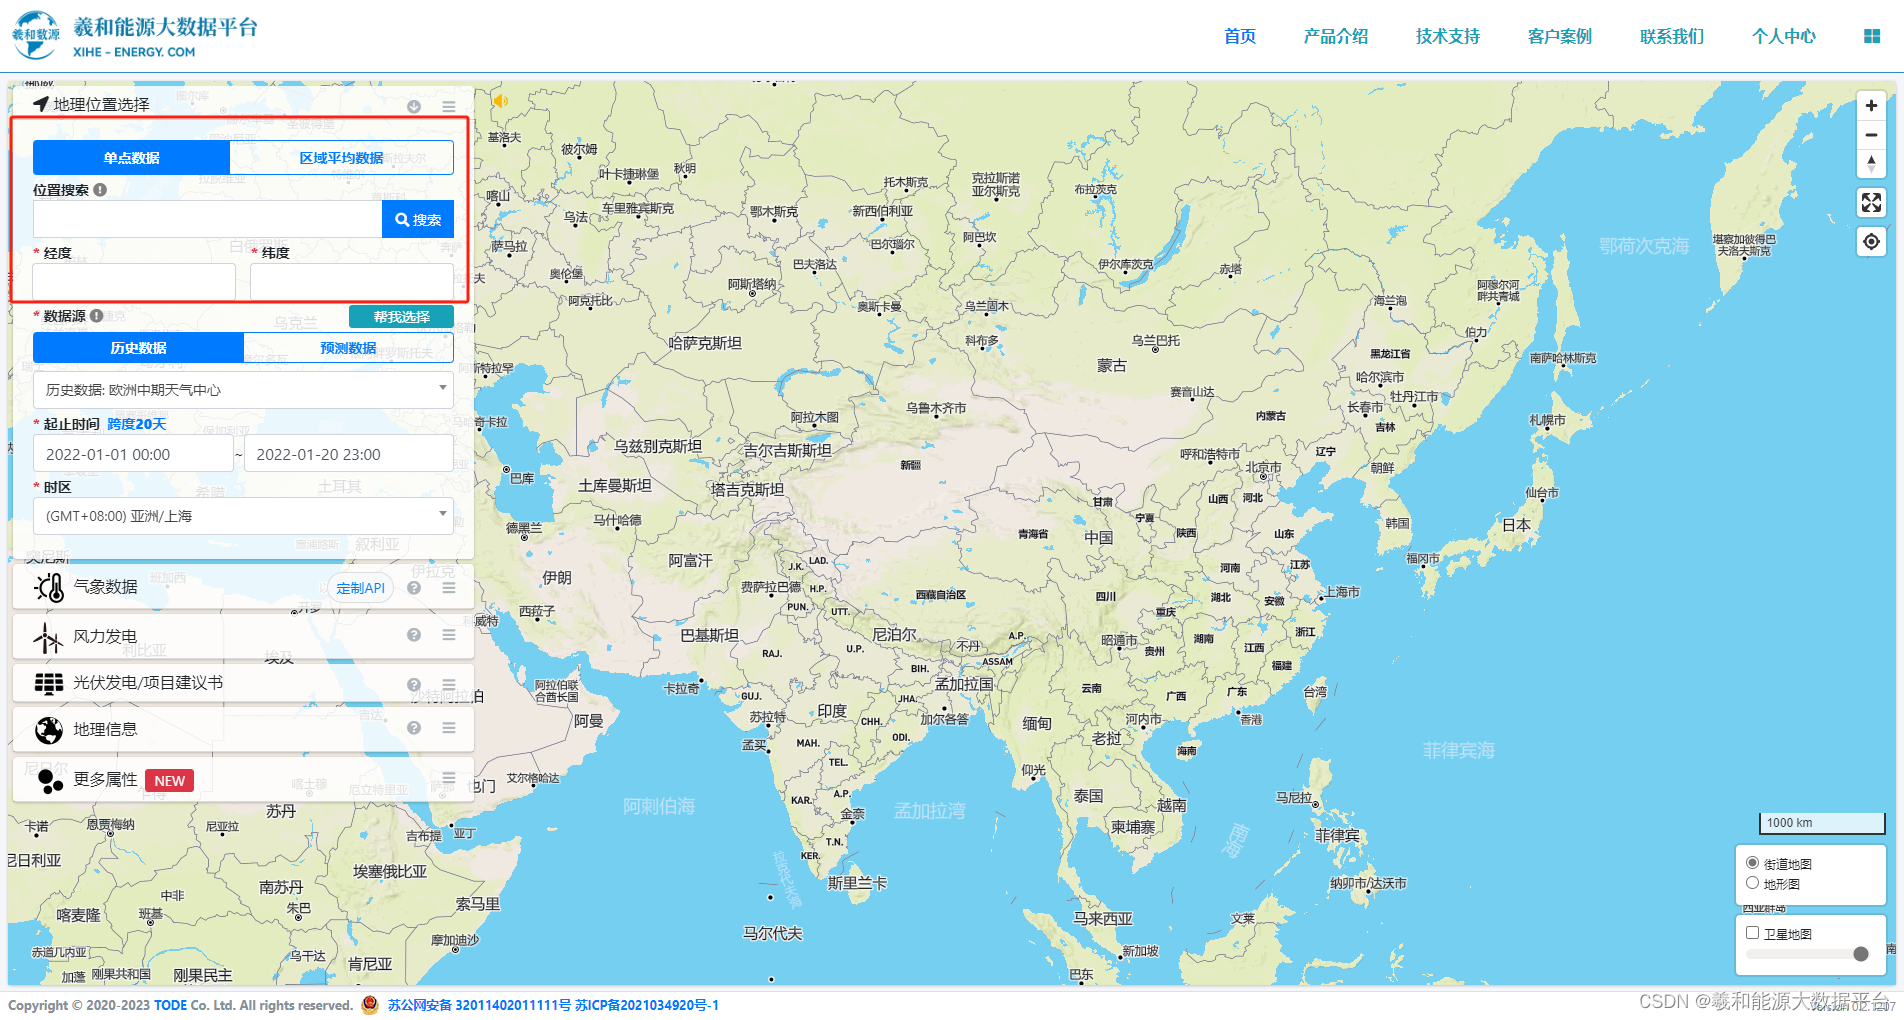This screenshot has height=1020, width=1904.
Task: Enable the 卫星地图 satellite map checkbox
Action: pyautogui.click(x=1752, y=932)
